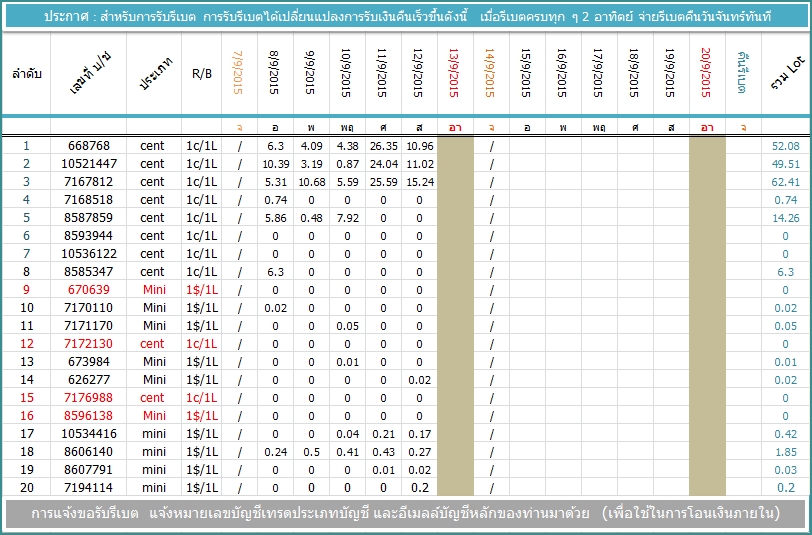Image resolution: width=812 pixels, height=535 pixels.
Task: Select the 15.24 cell
Action: [x=419, y=182]
